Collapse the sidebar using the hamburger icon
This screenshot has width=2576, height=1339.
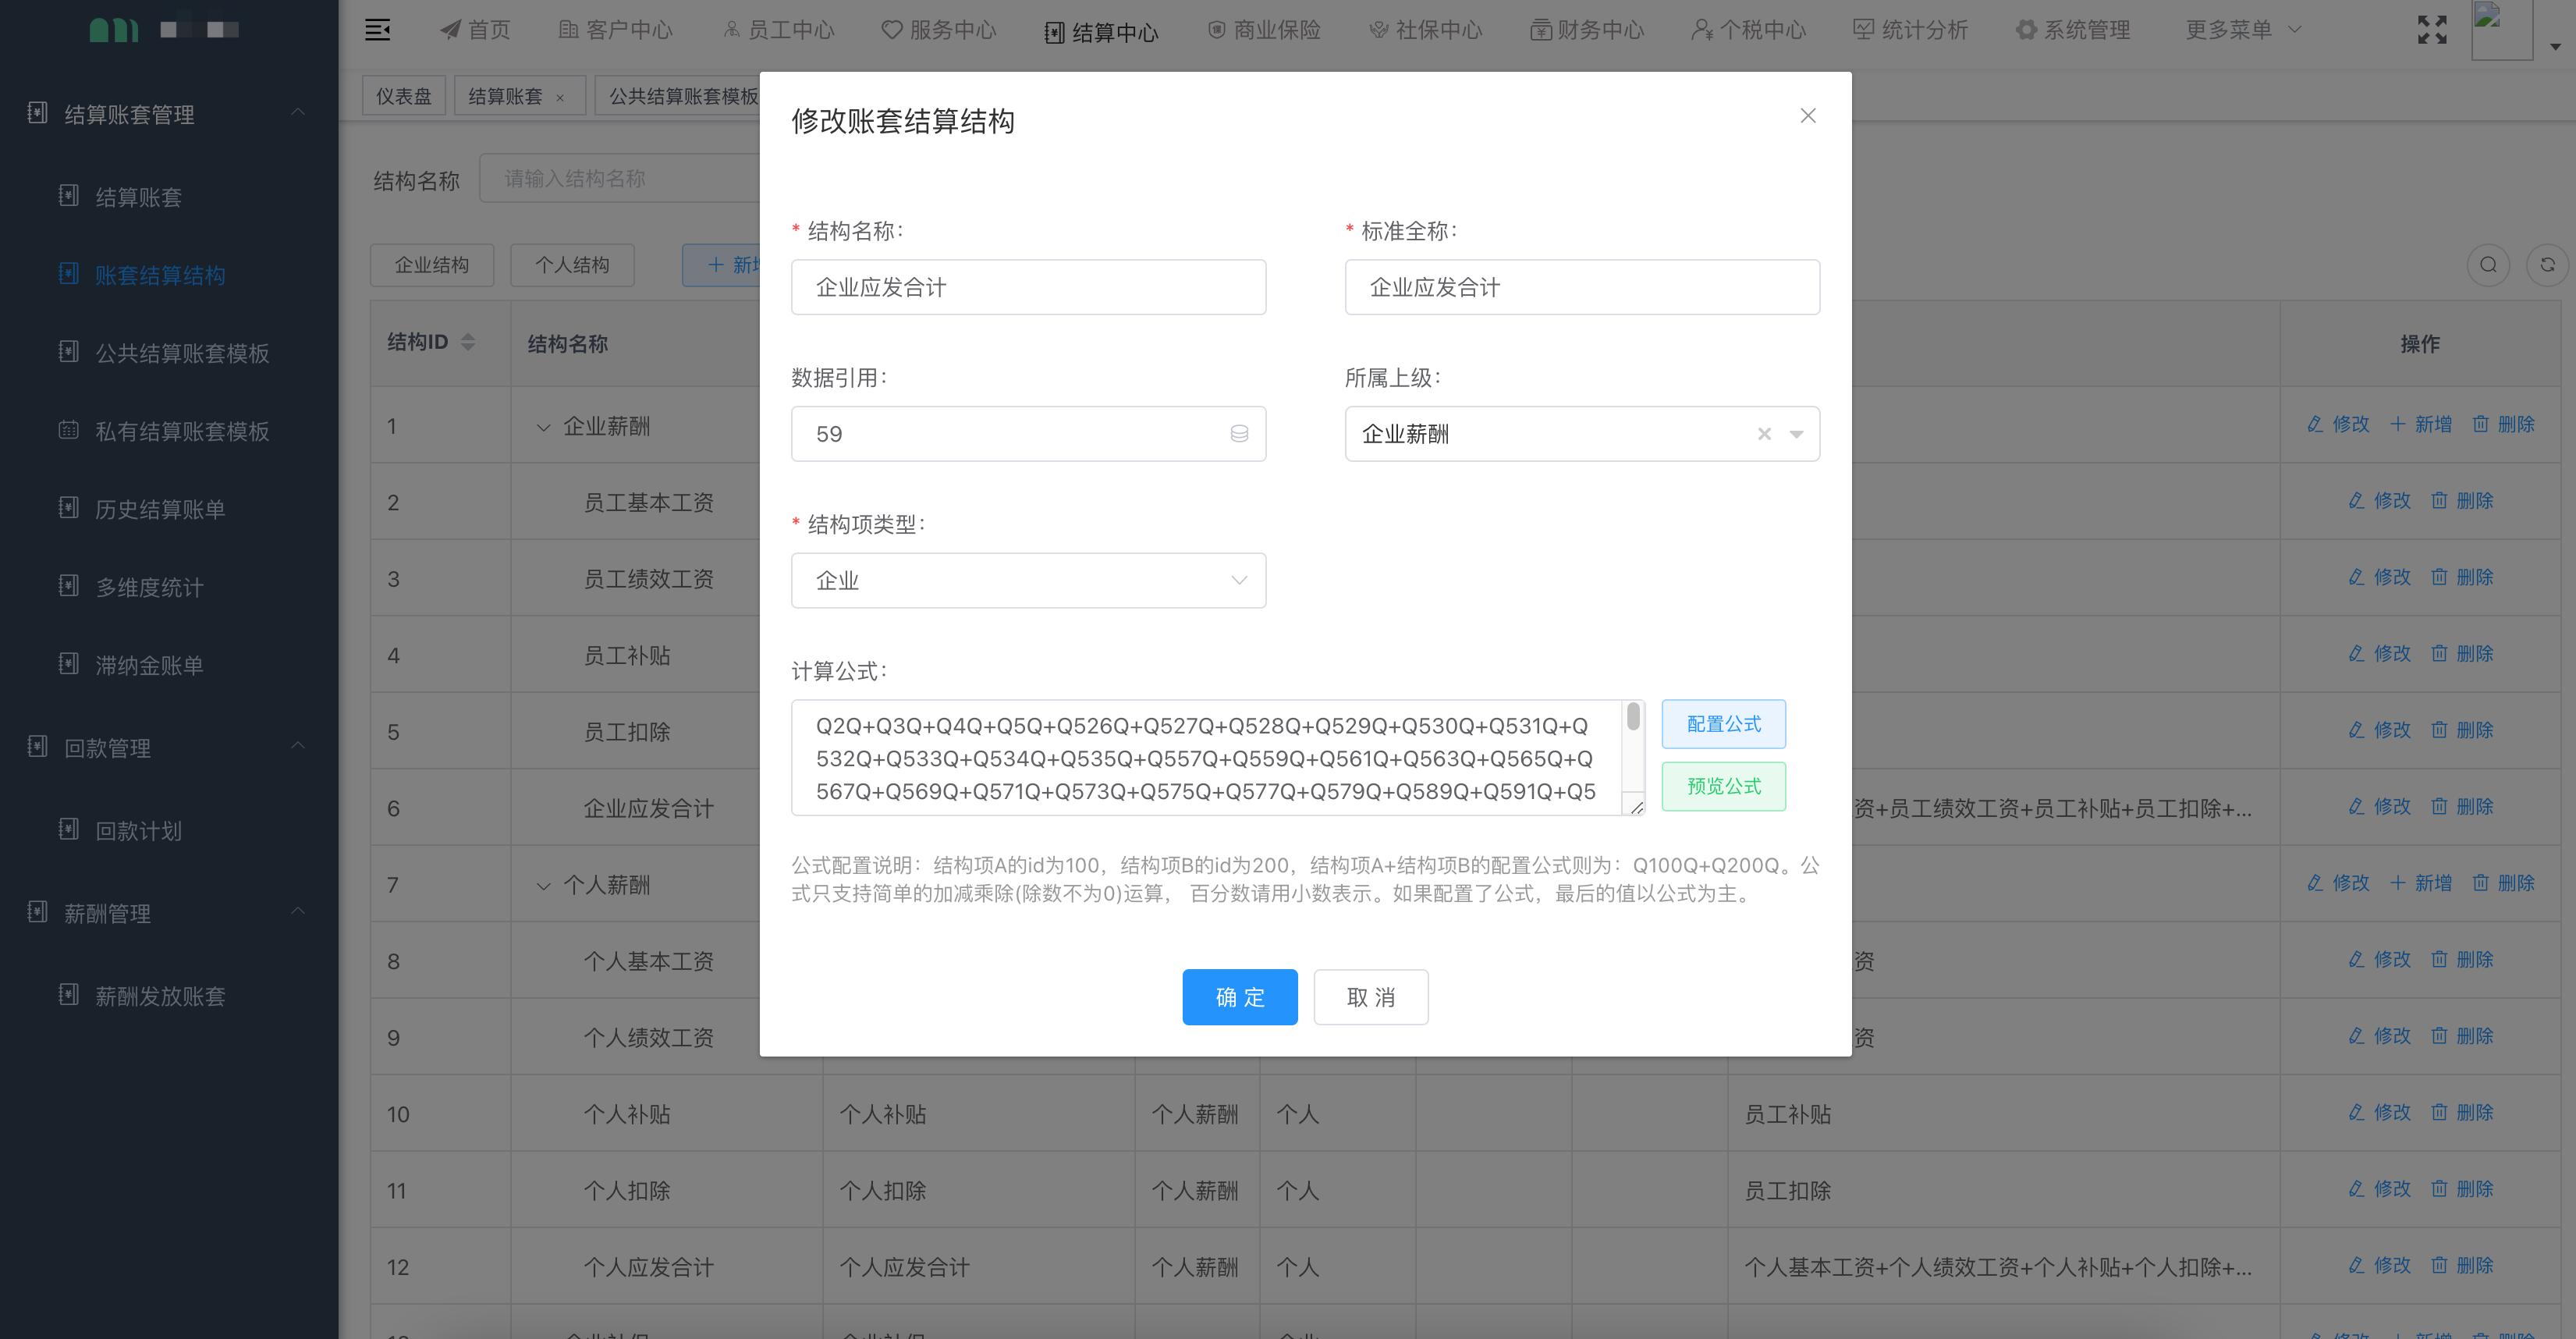pos(378,29)
